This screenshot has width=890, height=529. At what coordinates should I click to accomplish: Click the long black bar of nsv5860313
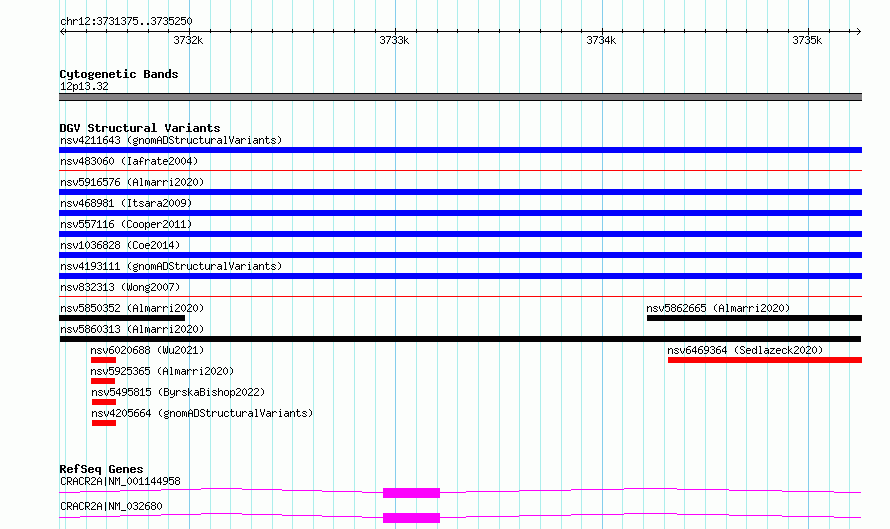tap(460, 339)
